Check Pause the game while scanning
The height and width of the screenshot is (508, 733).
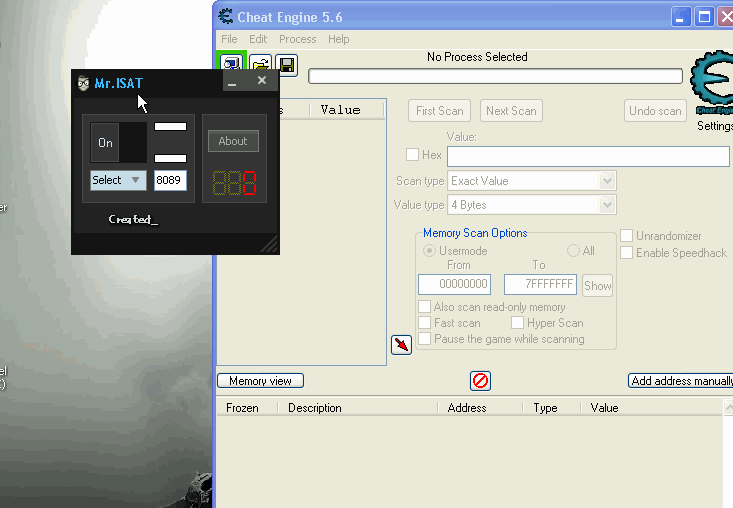coord(424,338)
